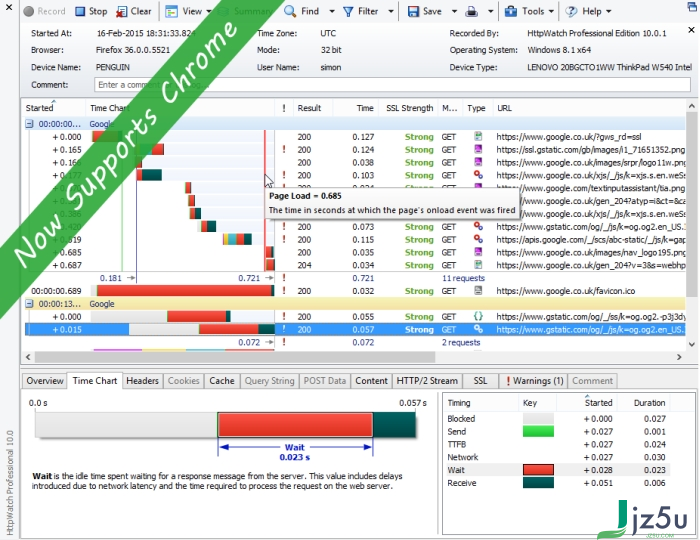
Task: Open the Save dropdown arrow
Action: 454,11
